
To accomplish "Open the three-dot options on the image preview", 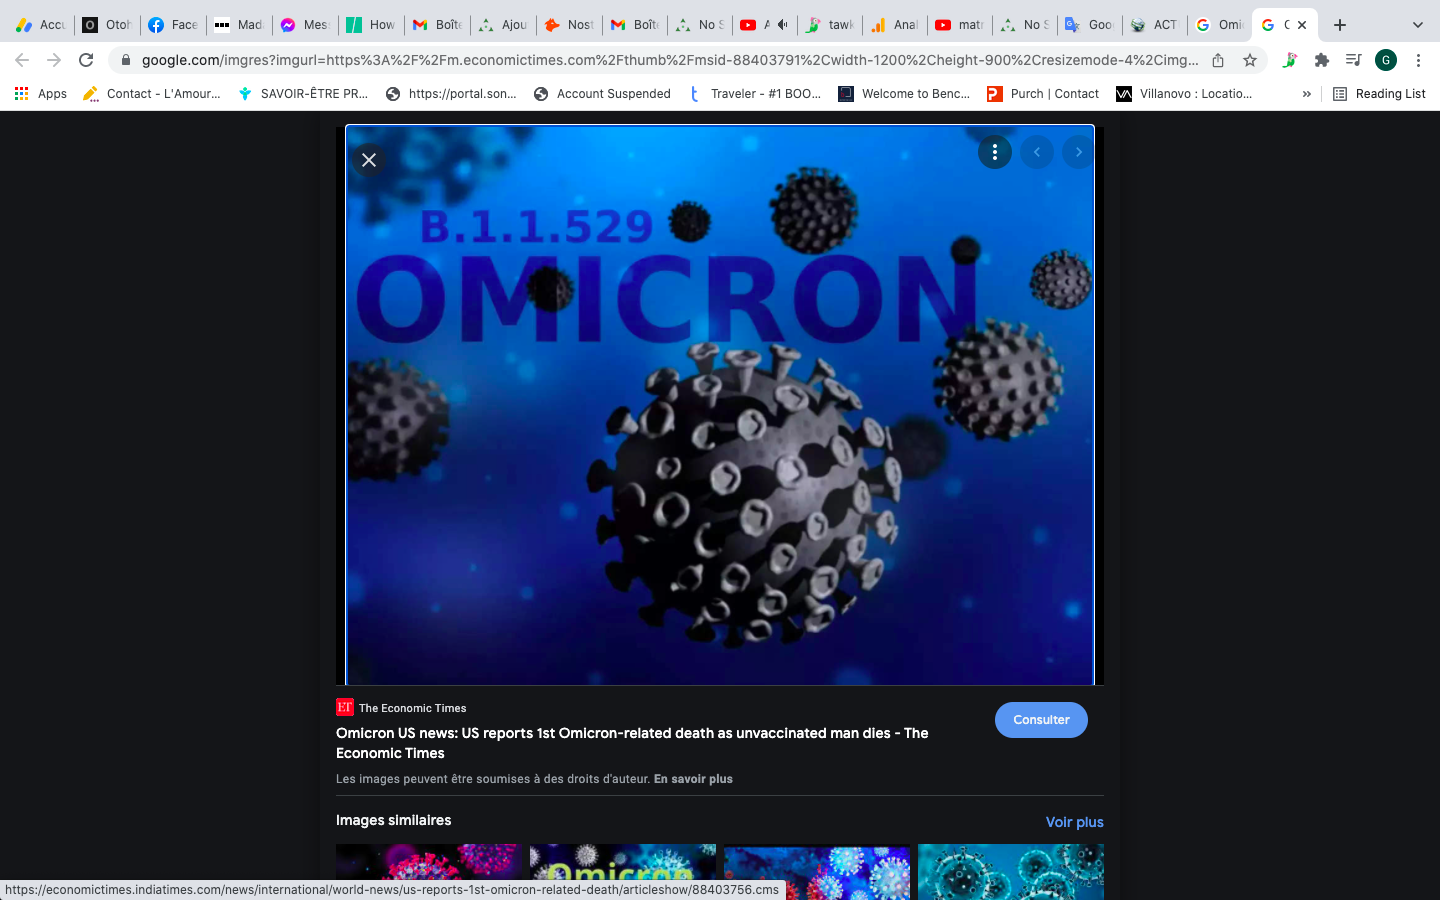I will (x=994, y=152).
